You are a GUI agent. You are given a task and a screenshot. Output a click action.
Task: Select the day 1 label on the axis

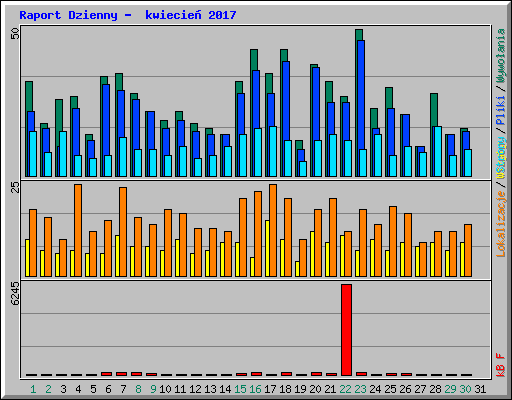pos(33,389)
